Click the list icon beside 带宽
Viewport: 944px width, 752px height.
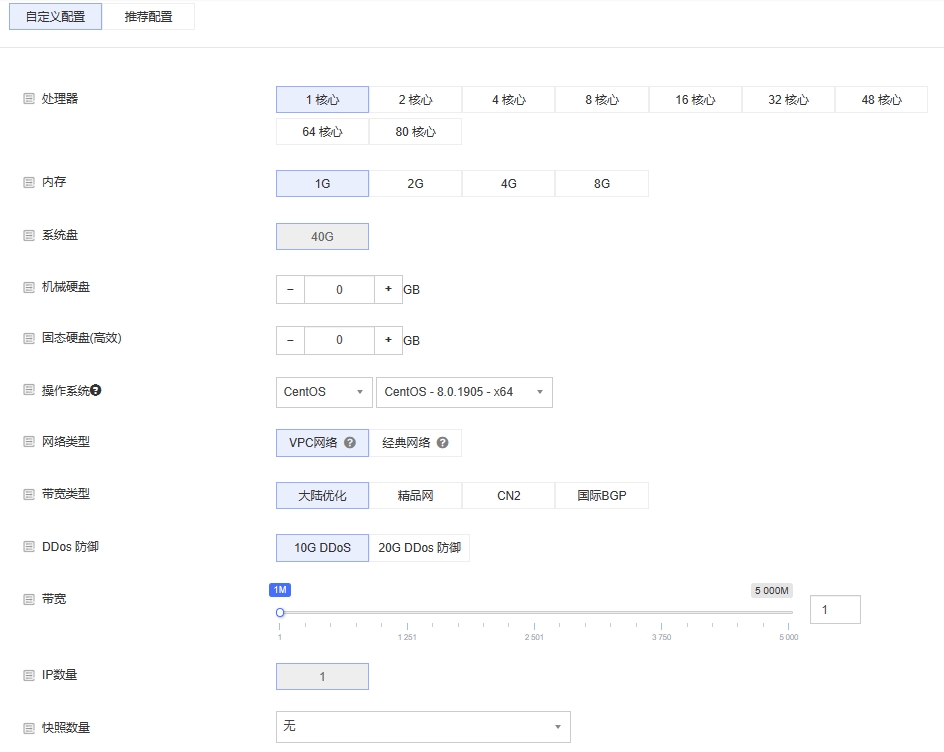[29, 599]
